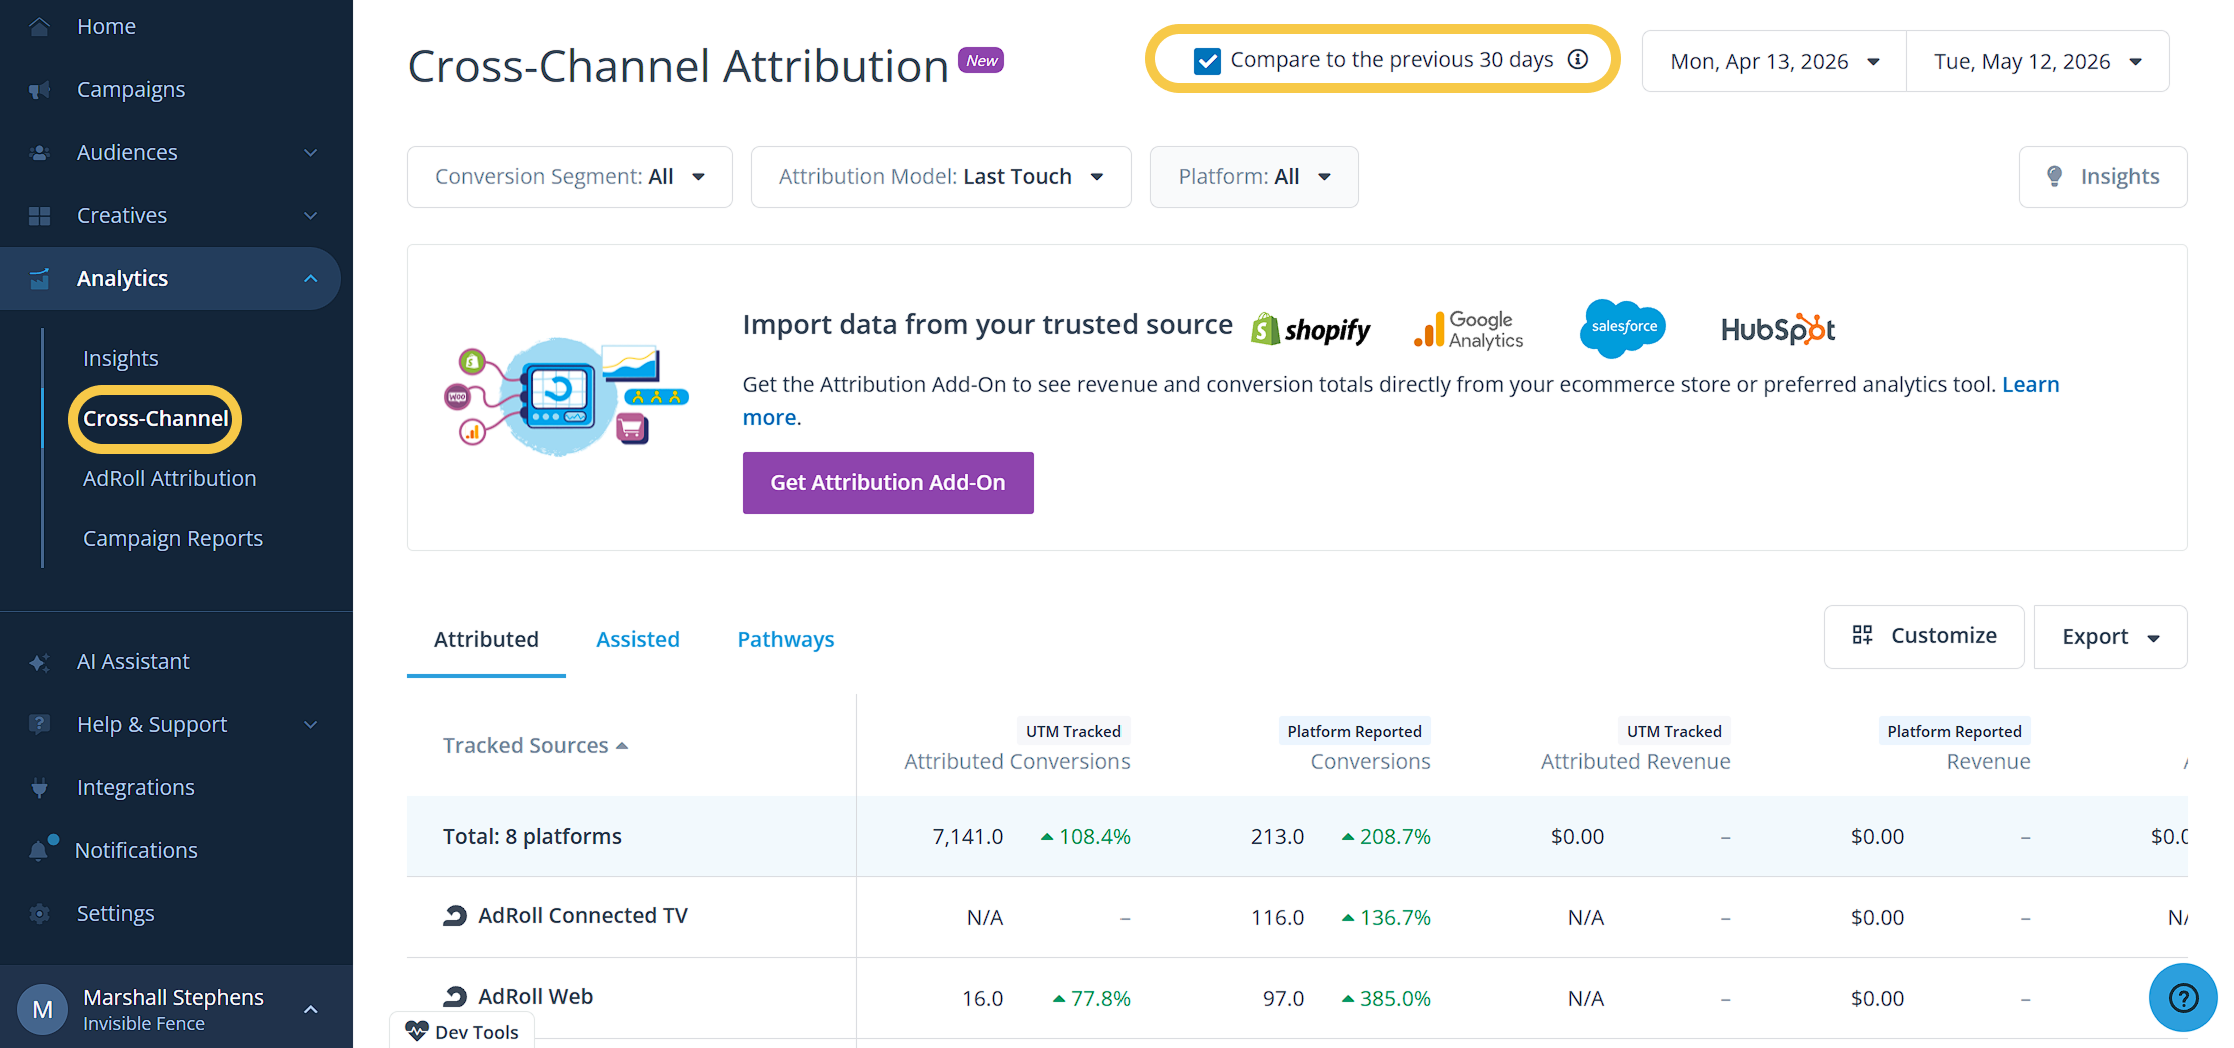The height and width of the screenshot is (1048, 2234).
Task: Open the Platform filter dropdown
Action: 1254,177
